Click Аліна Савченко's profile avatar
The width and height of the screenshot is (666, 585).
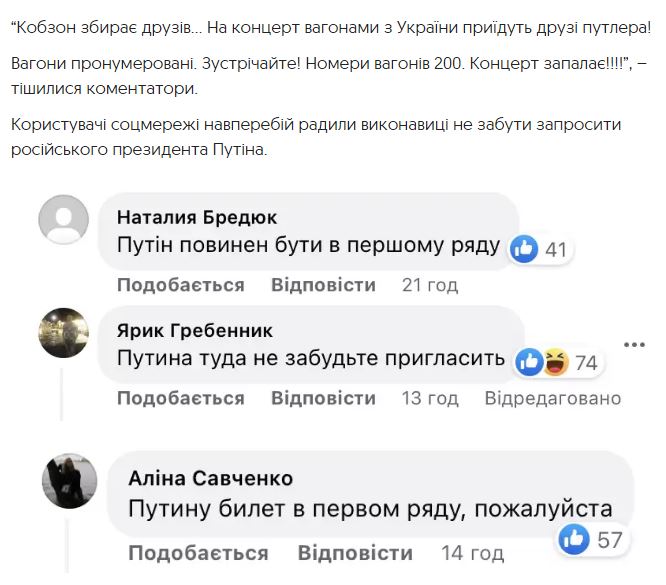[x=69, y=481]
